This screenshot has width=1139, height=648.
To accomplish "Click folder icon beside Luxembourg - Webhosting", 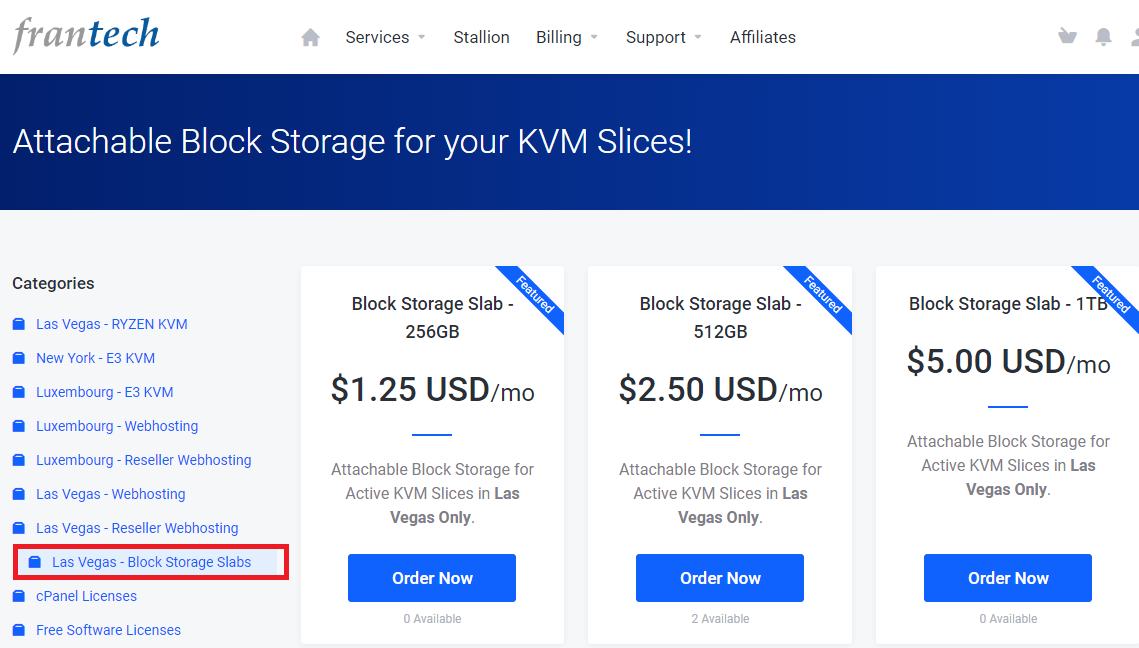I will click(x=19, y=426).
